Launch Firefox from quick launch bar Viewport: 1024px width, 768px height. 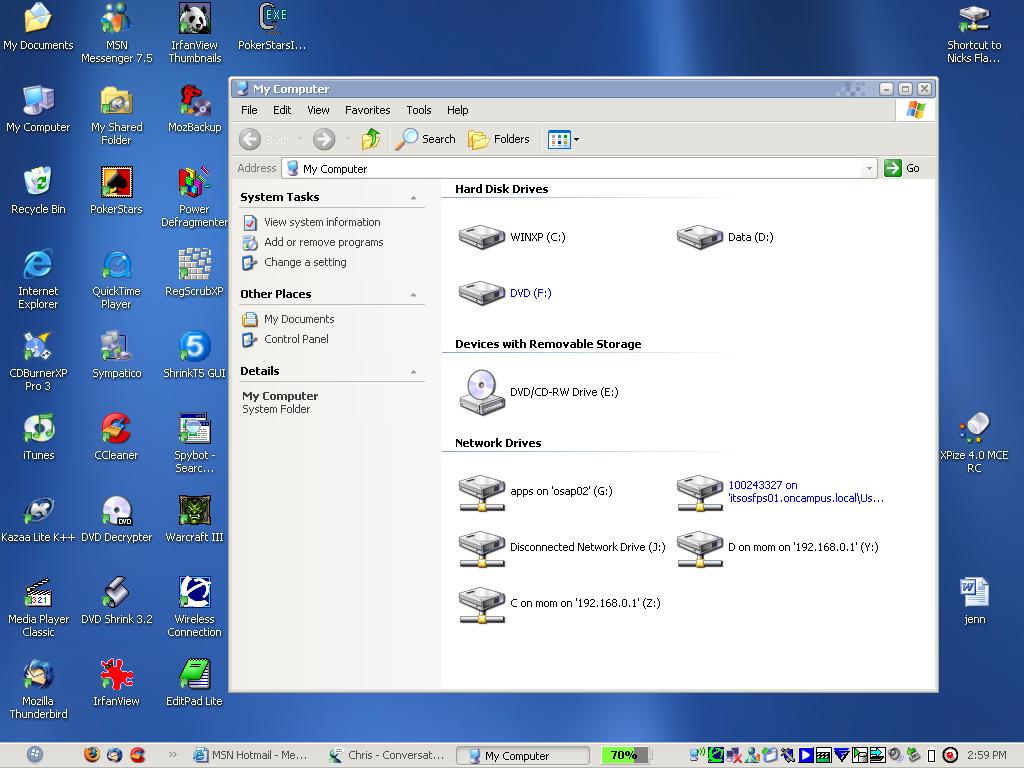[x=92, y=755]
